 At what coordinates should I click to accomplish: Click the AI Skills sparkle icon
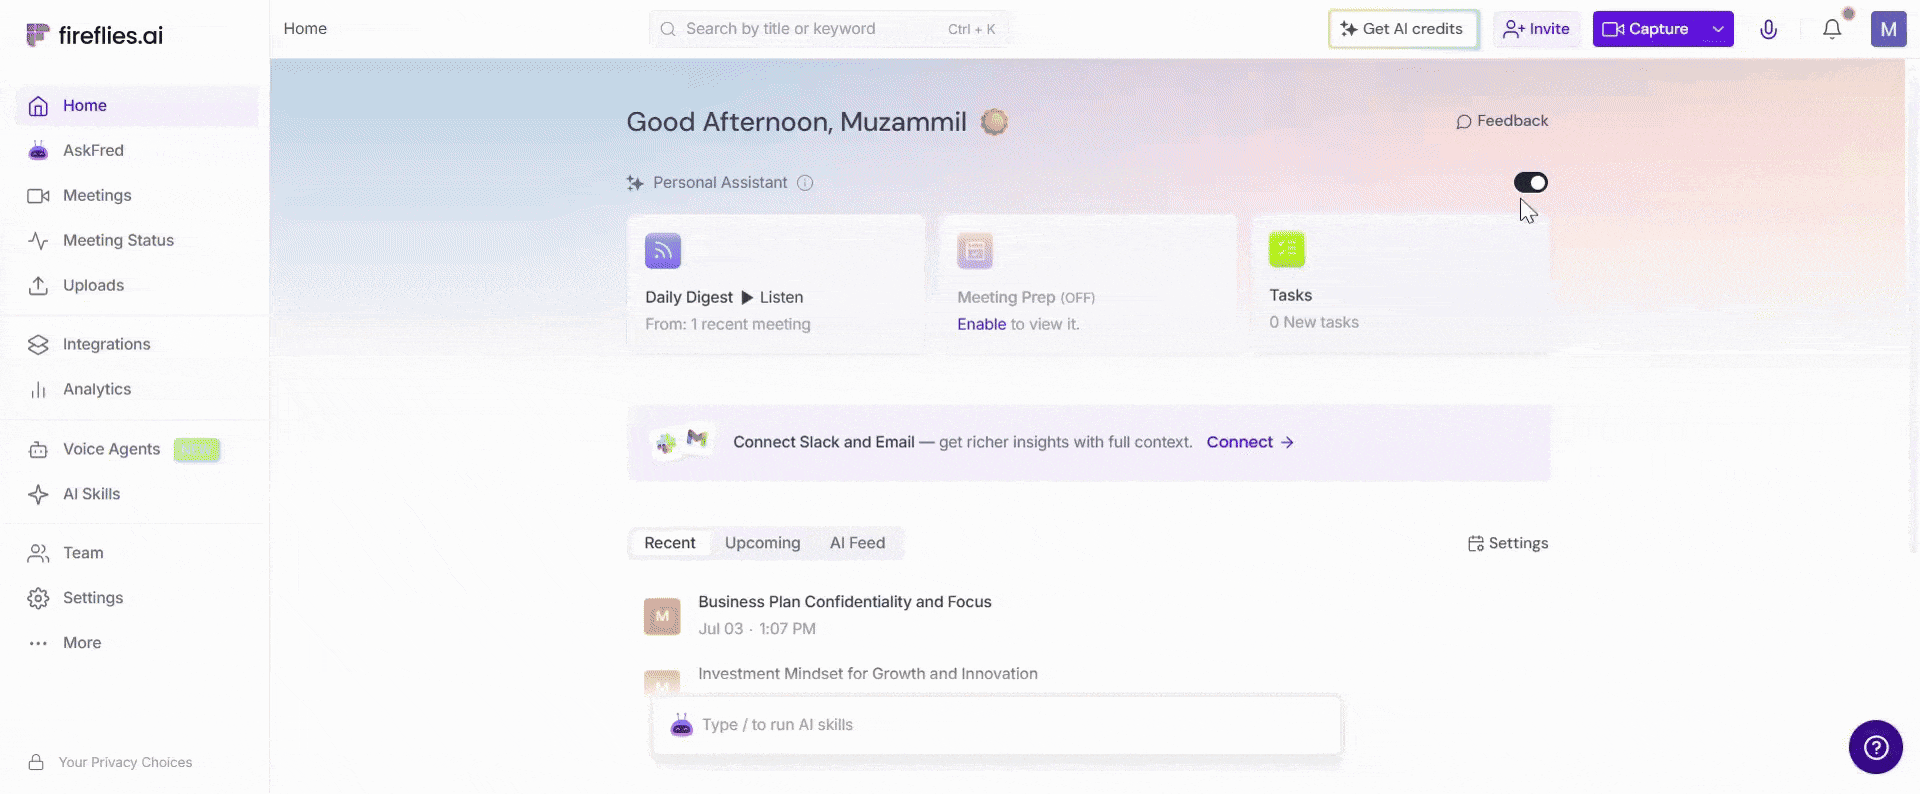pos(38,495)
